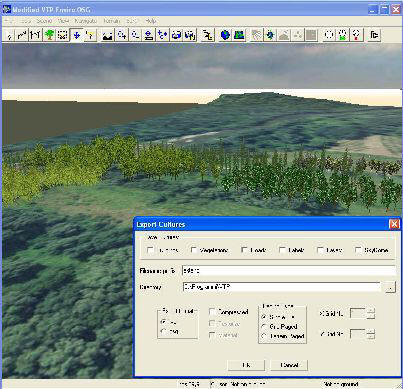Select the blue cross move tool

tap(77, 35)
